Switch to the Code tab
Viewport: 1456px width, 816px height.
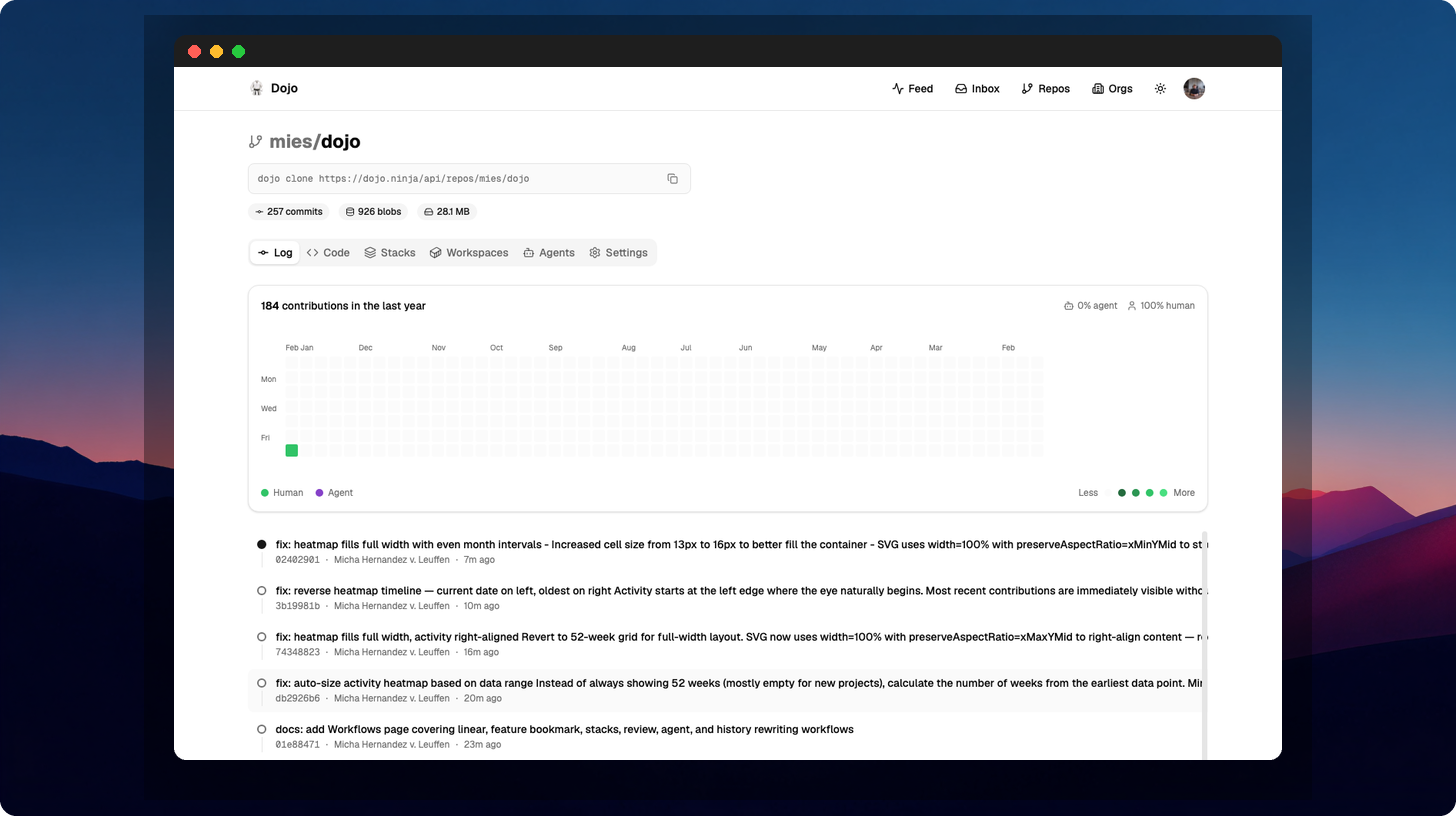(x=328, y=253)
